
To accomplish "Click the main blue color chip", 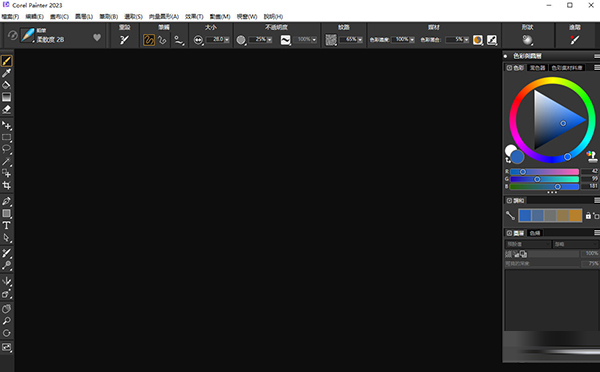I will 517,157.
